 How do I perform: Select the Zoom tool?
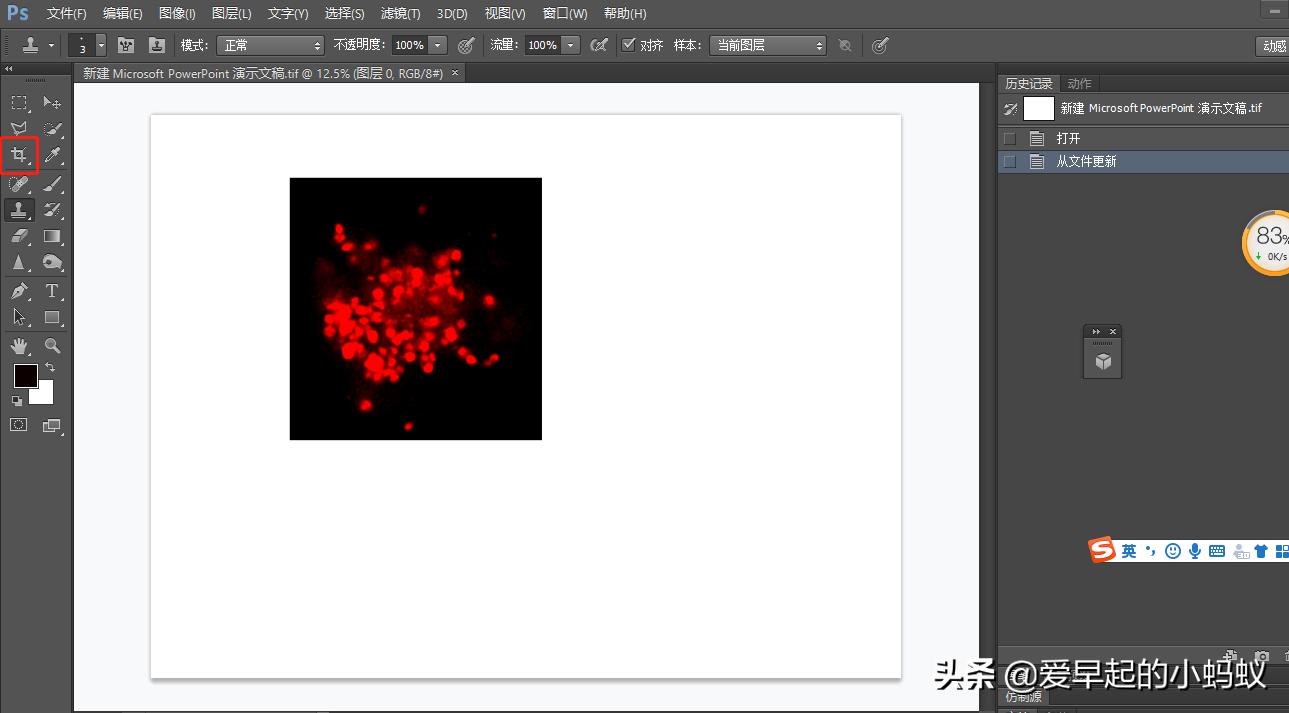pos(53,346)
